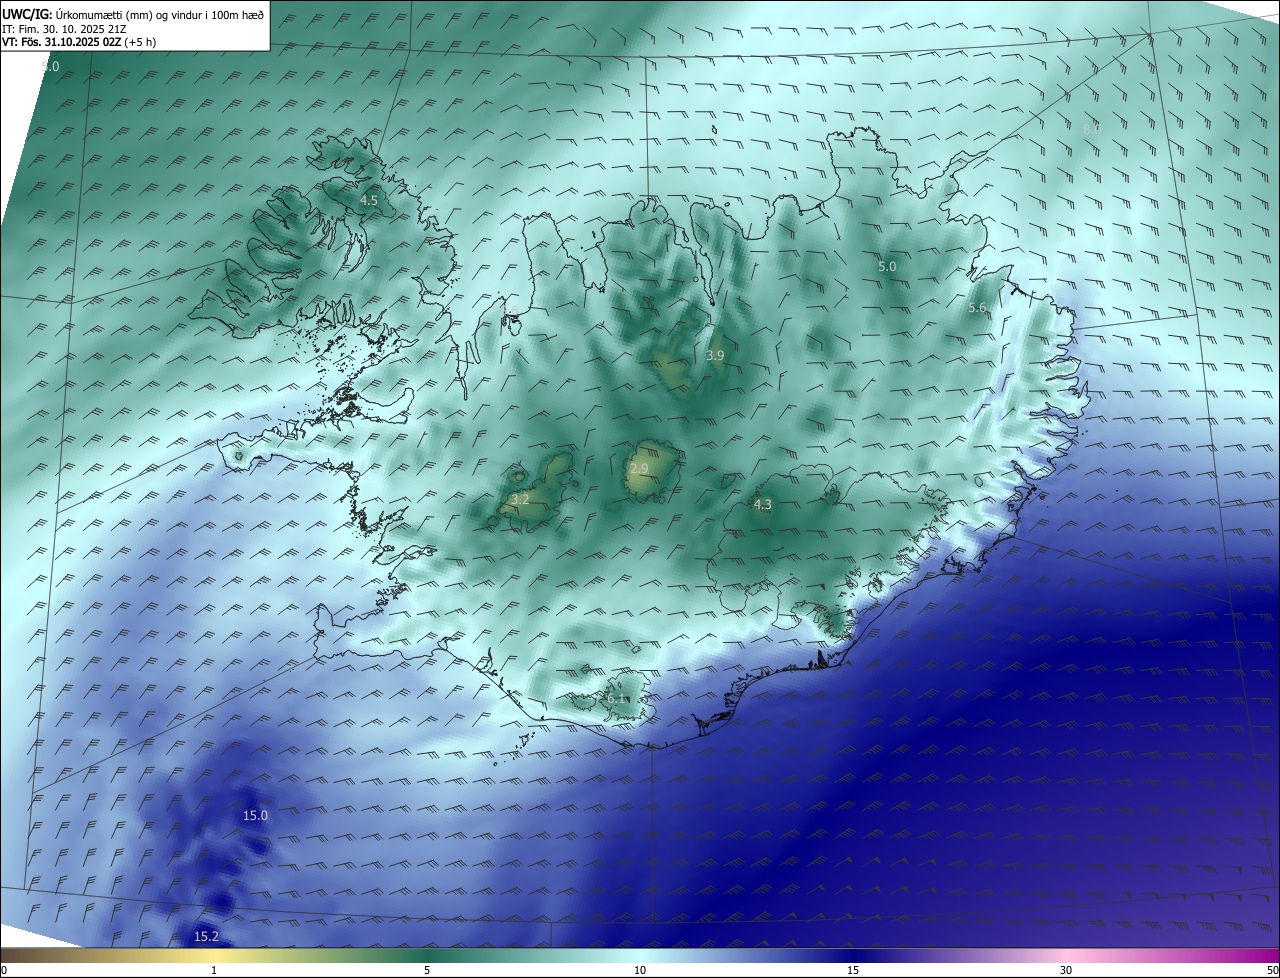Viewport: 1280px width, 978px height.
Task: Click the colorbar tick label 15
Action: coord(853,970)
